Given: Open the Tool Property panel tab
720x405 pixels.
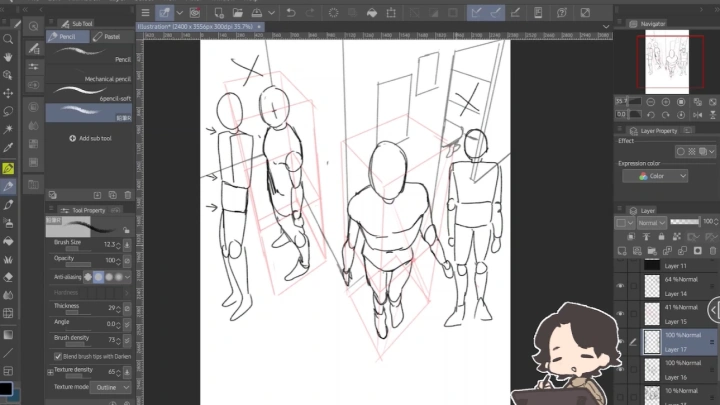Looking at the screenshot, I should pyautogui.click(x=83, y=210).
